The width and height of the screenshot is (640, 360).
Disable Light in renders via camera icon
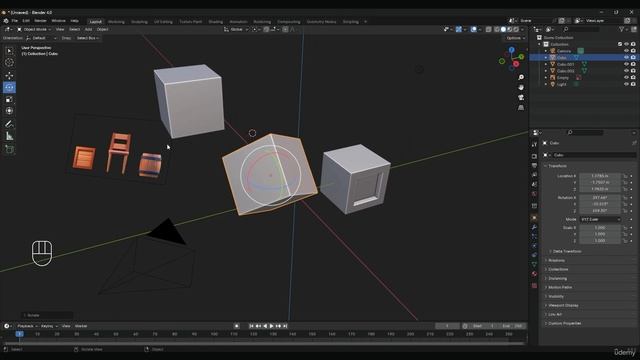633,84
